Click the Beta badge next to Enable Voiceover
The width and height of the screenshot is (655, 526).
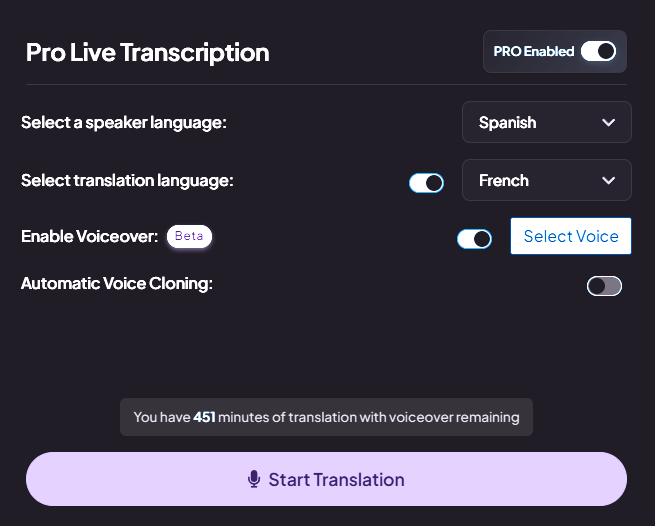click(x=189, y=236)
